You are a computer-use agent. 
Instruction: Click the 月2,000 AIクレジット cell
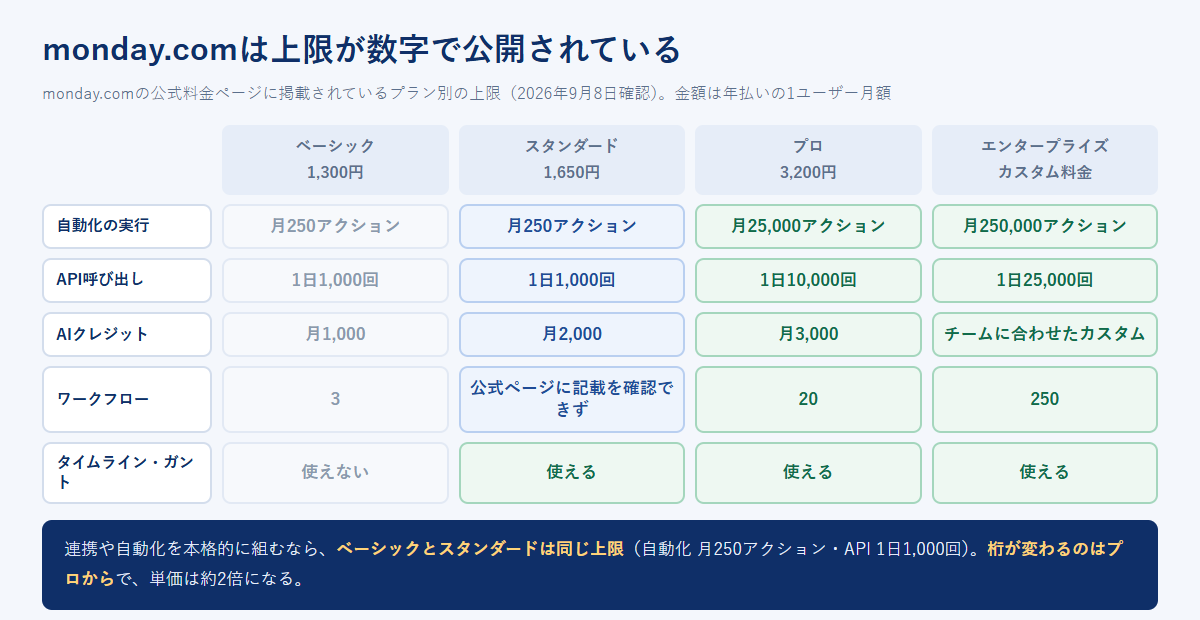[572, 334]
